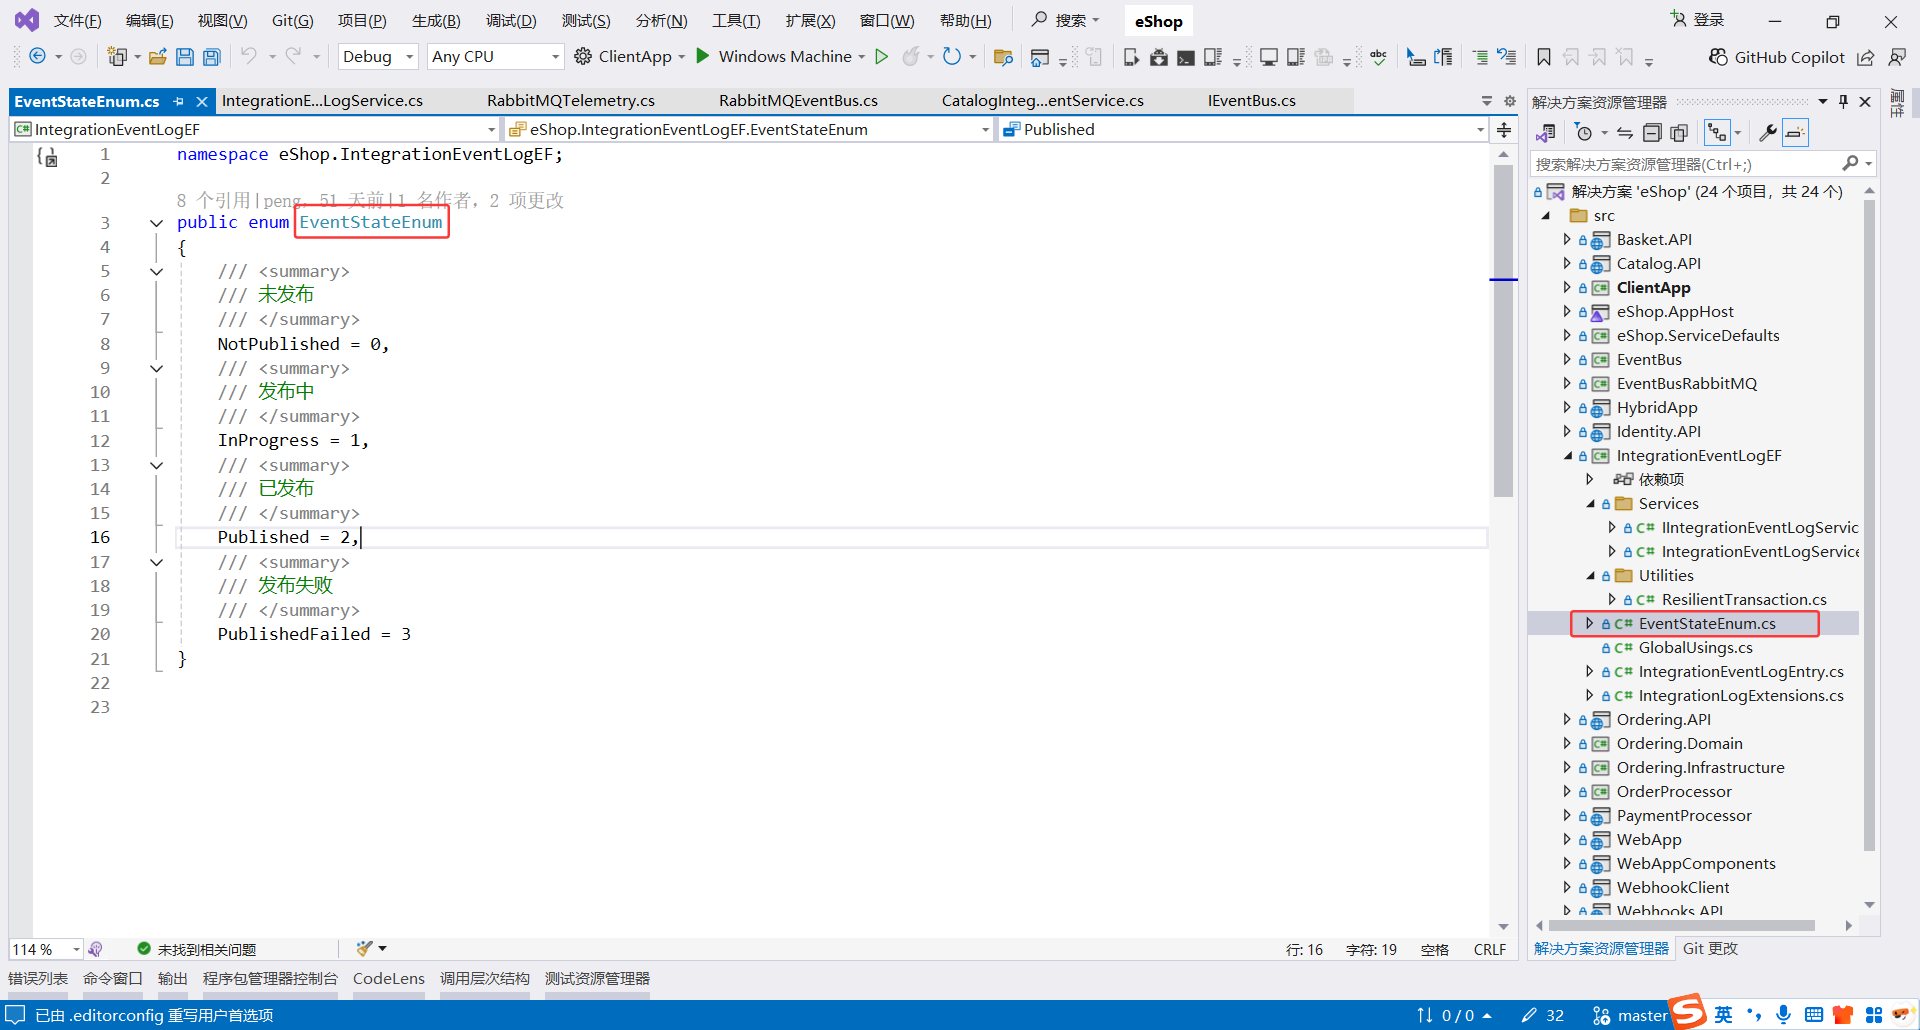Click show all files icon in Solution Explorer

click(1679, 133)
